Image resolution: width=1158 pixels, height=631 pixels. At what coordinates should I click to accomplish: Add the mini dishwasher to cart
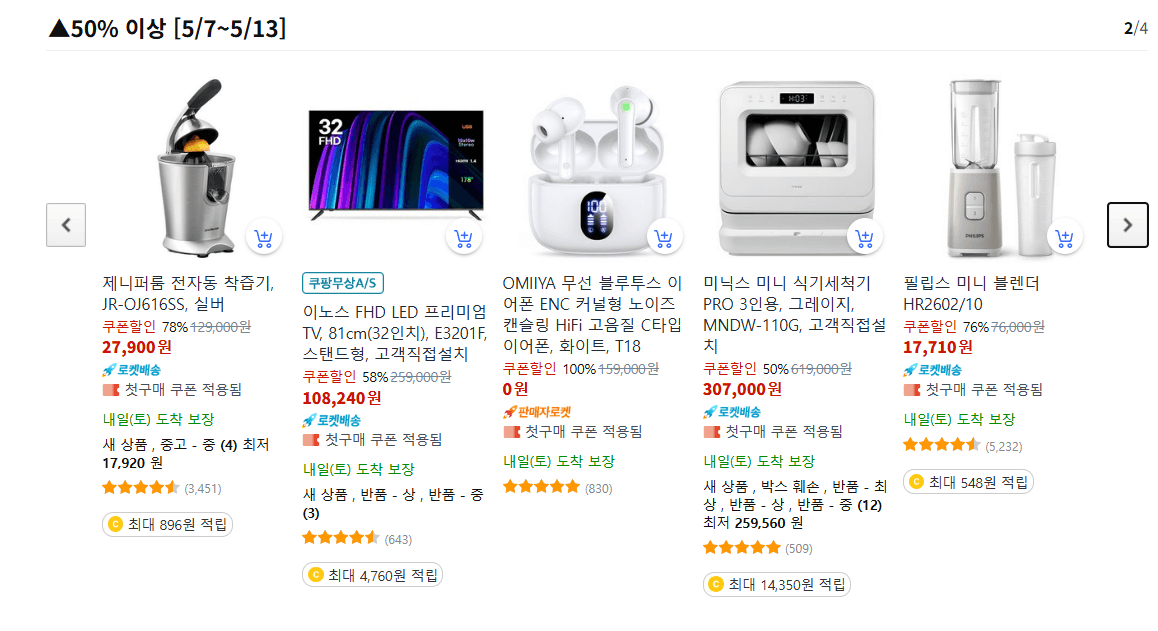tap(864, 238)
